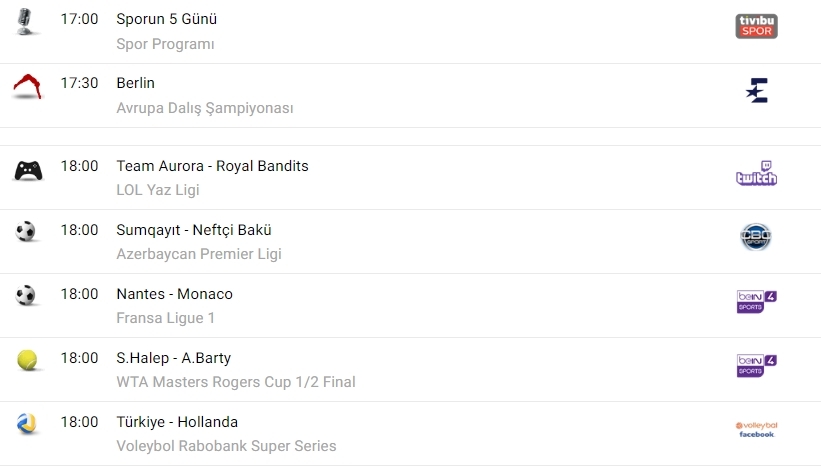Select the Nantes - Monaco listing
821x466 pixels.
coord(174,294)
